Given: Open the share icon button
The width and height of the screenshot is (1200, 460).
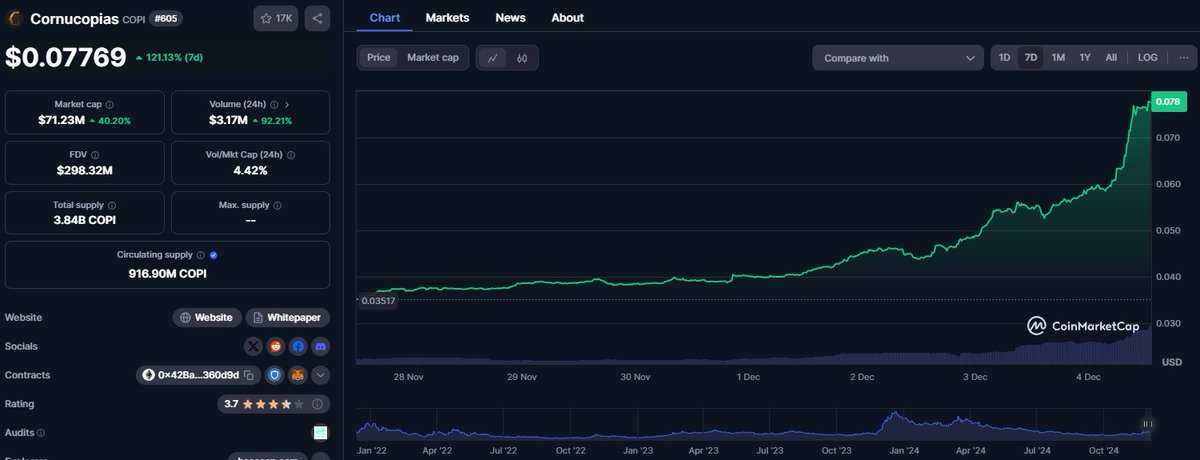Looking at the screenshot, I should [x=317, y=18].
